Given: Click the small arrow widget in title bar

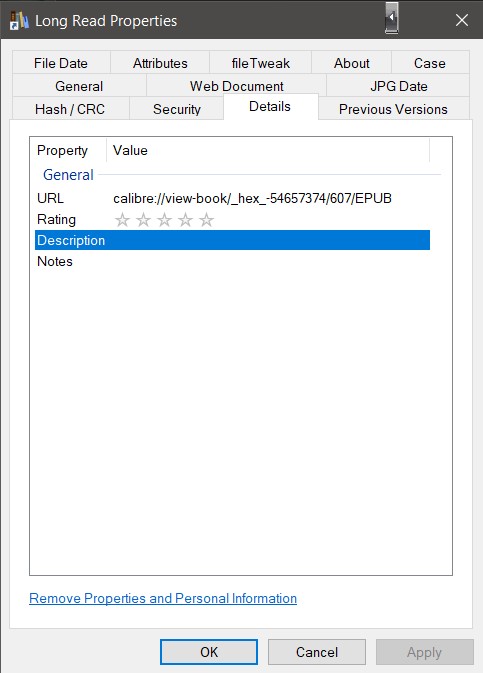Looking at the screenshot, I should (392, 18).
